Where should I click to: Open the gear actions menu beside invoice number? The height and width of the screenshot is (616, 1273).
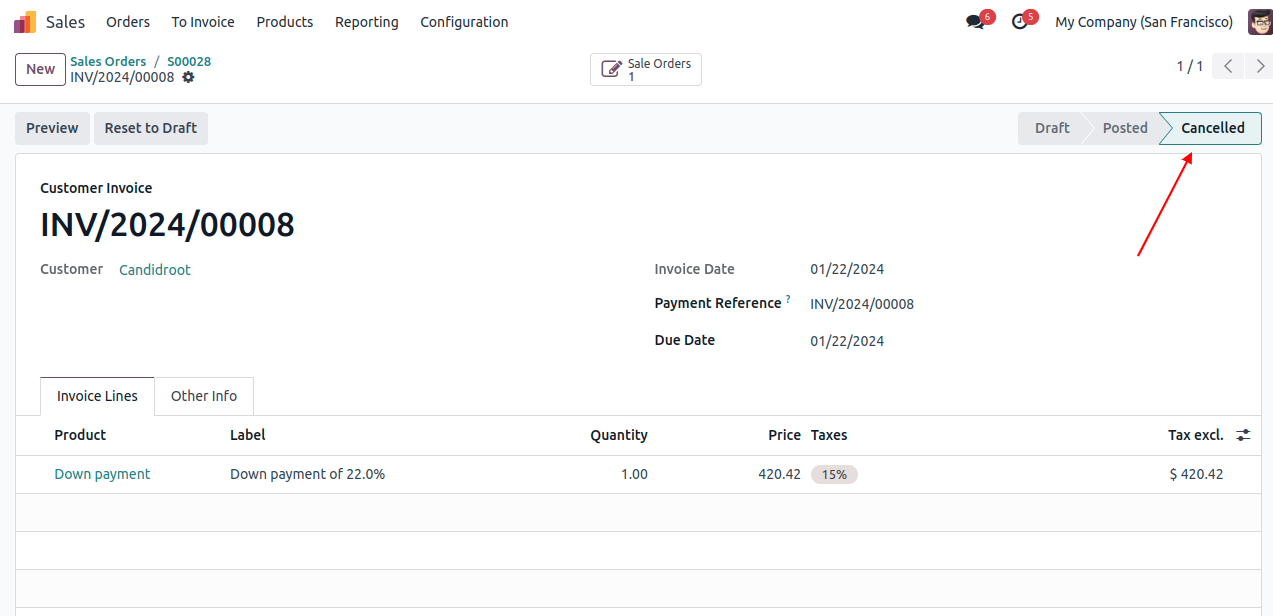(x=188, y=77)
